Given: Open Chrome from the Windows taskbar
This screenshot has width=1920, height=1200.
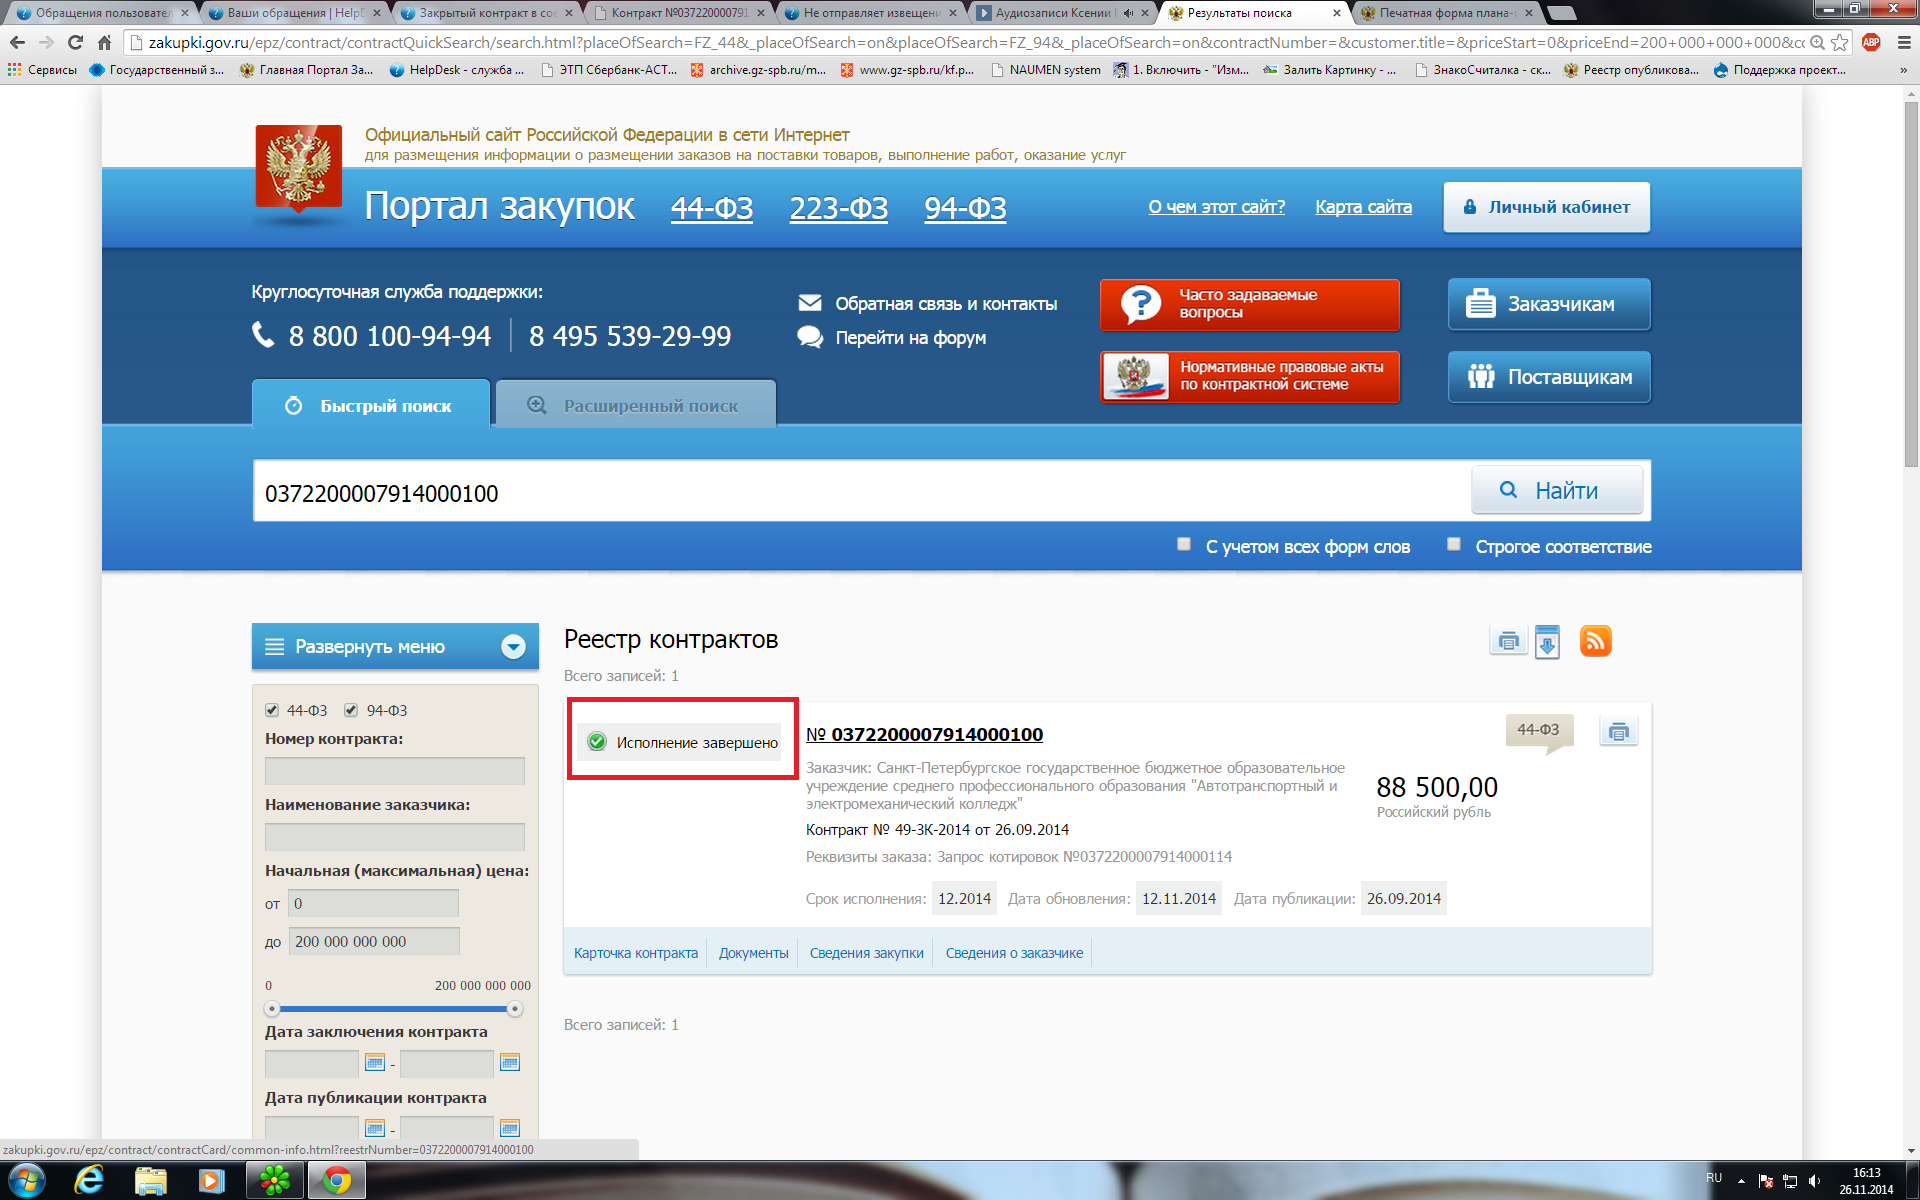Looking at the screenshot, I should (336, 1181).
